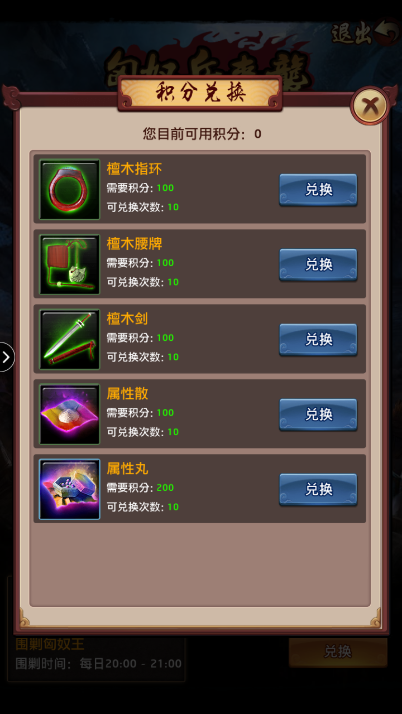402x714 pixels.
Task: Tap the 您目前可用积分 points display
Action: [x=202, y=134]
